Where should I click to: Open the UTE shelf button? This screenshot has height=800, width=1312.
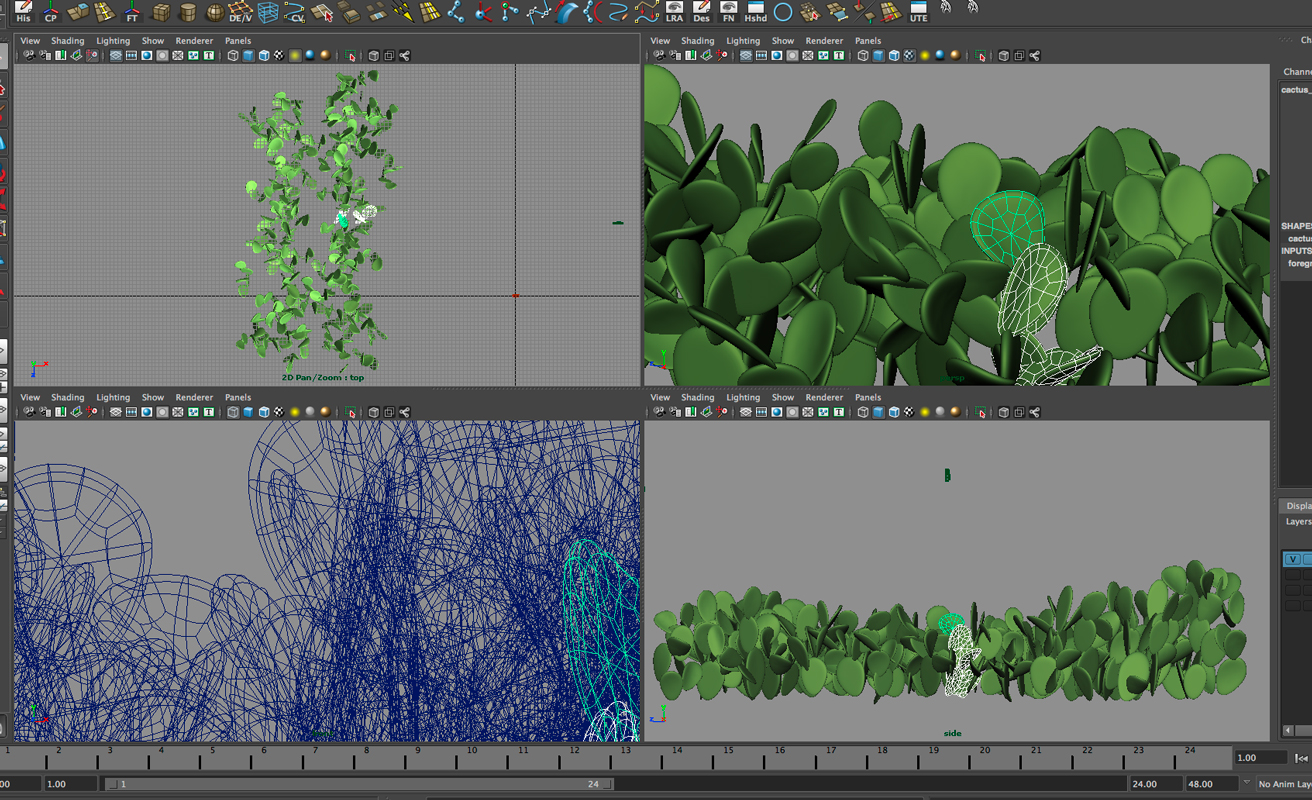918,12
